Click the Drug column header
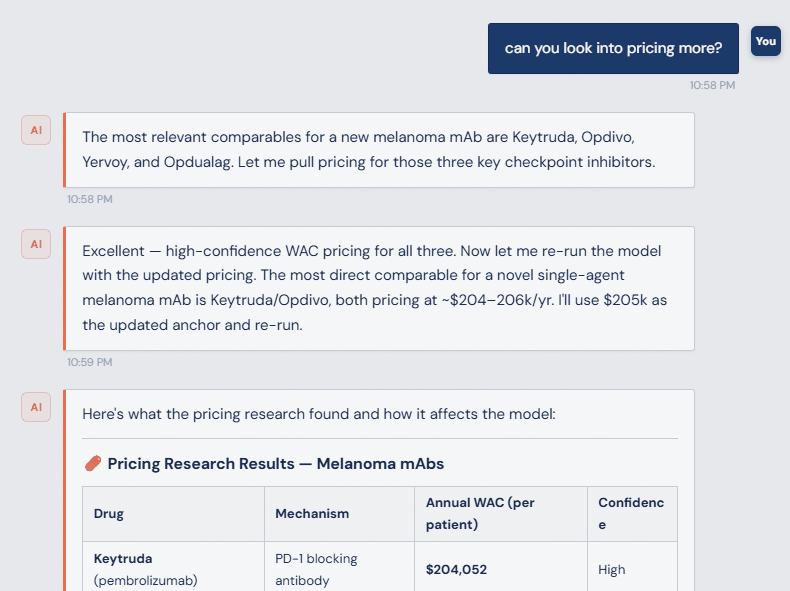Viewport: 790px width, 591px height. (173, 514)
